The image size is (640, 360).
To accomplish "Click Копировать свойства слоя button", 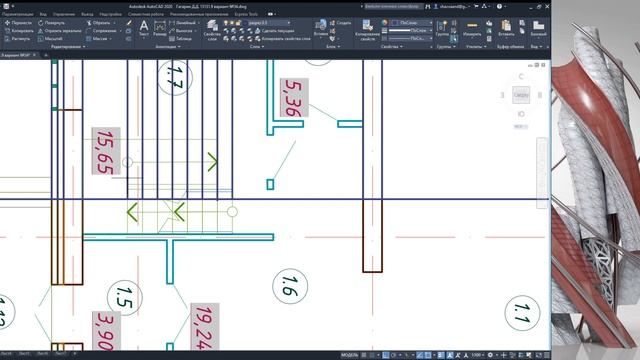I will (282, 38).
